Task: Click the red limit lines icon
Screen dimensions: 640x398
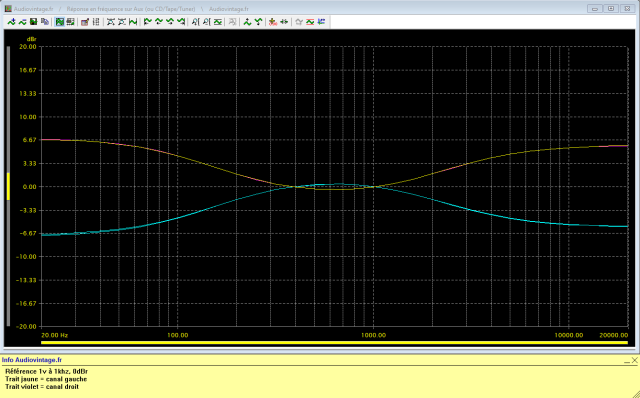Action: (310, 22)
